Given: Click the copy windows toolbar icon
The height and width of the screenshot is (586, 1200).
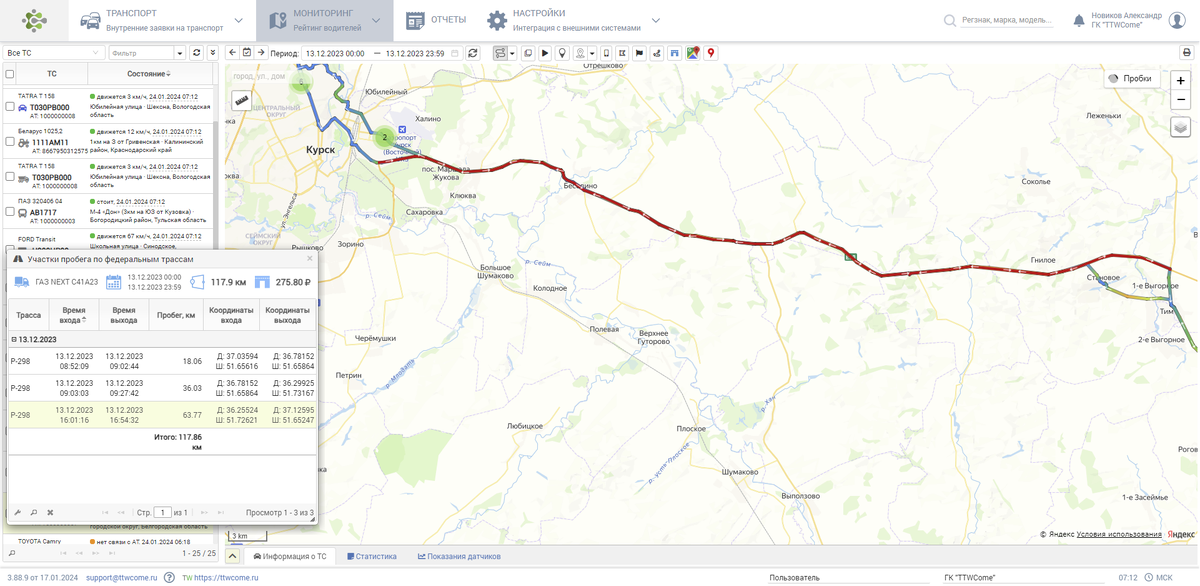Looking at the screenshot, I should (527, 52).
